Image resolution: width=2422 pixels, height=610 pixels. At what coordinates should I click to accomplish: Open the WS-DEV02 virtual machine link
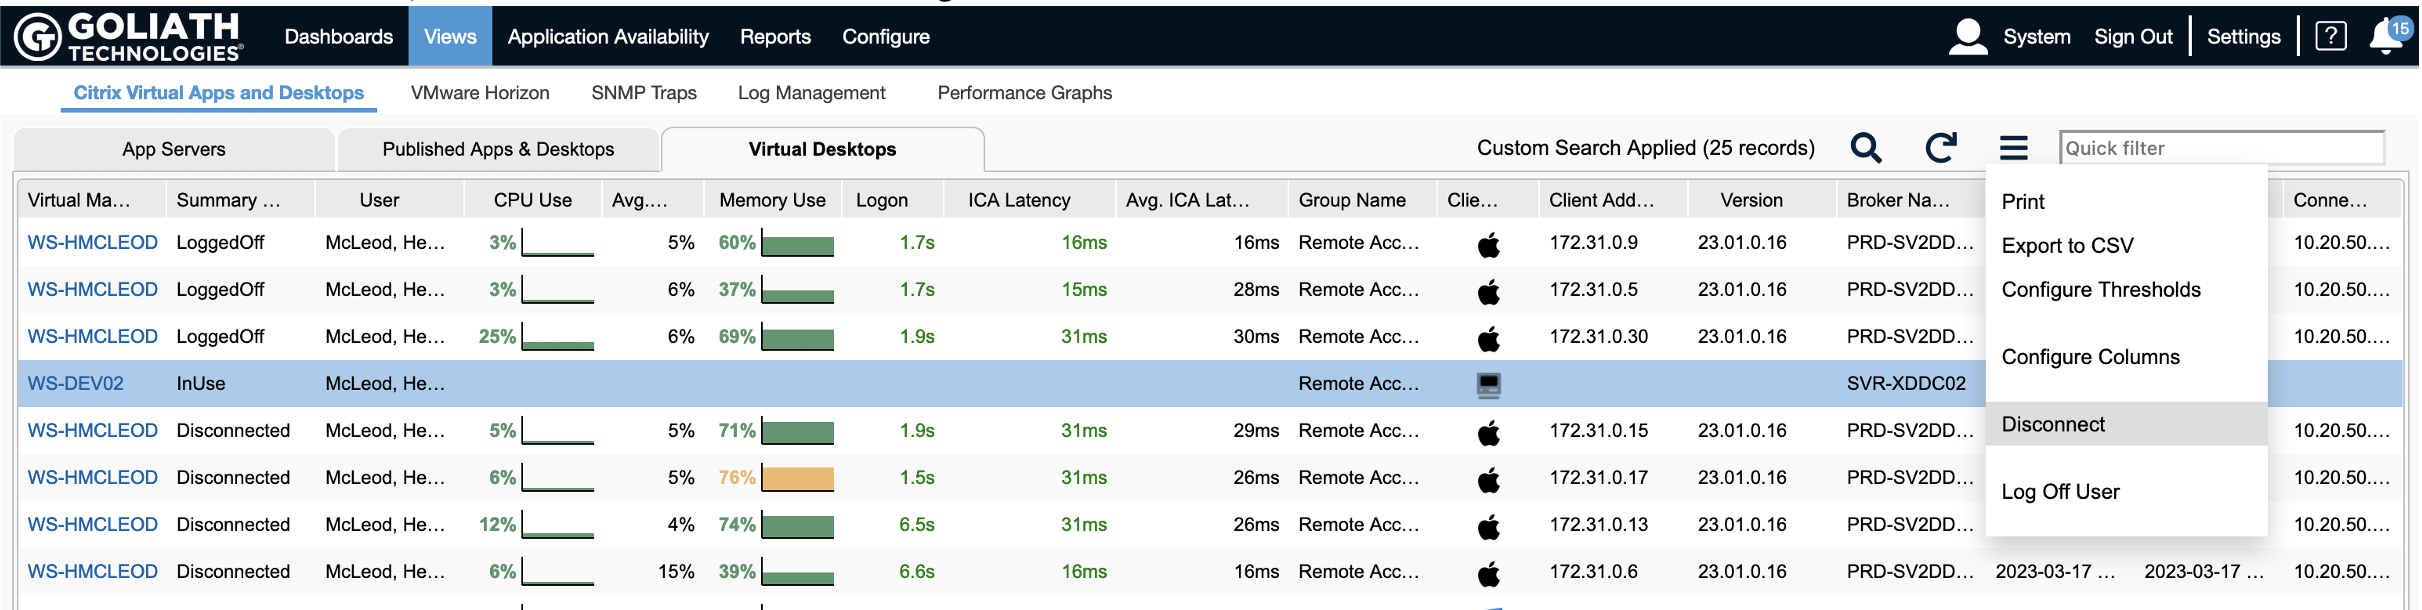tap(76, 384)
